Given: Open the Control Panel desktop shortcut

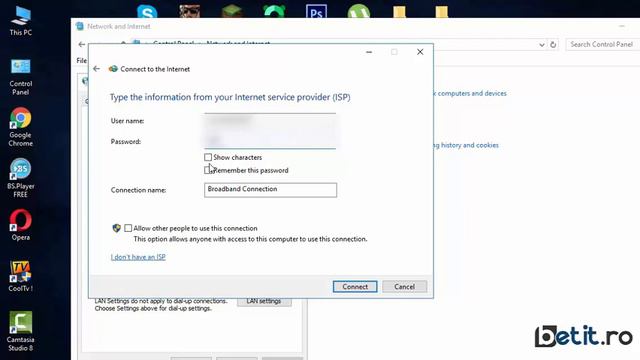Looking at the screenshot, I should coord(20,77).
